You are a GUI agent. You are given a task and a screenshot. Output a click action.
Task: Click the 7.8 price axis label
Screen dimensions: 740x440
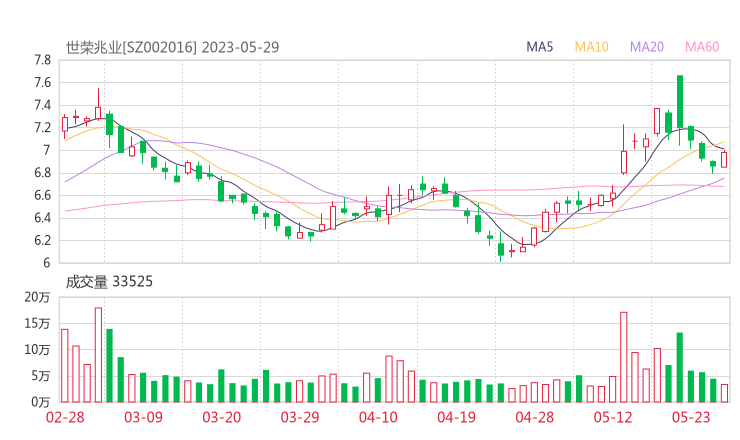(x=41, y=60)
